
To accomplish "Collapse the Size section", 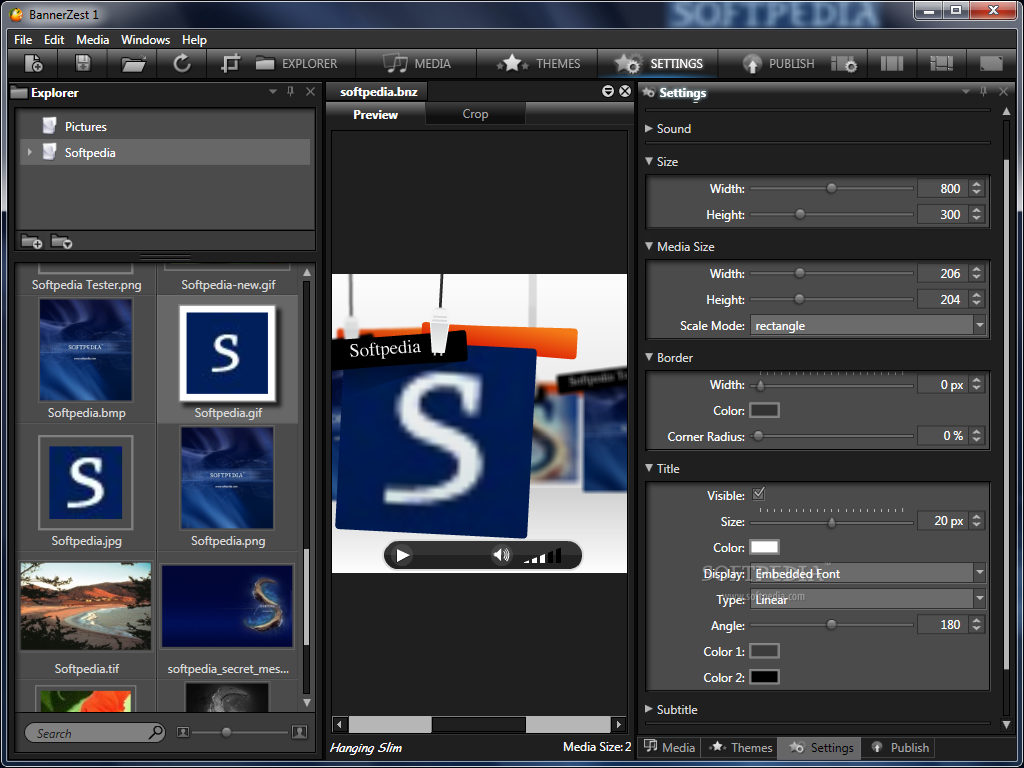I will tap(649, 161).
